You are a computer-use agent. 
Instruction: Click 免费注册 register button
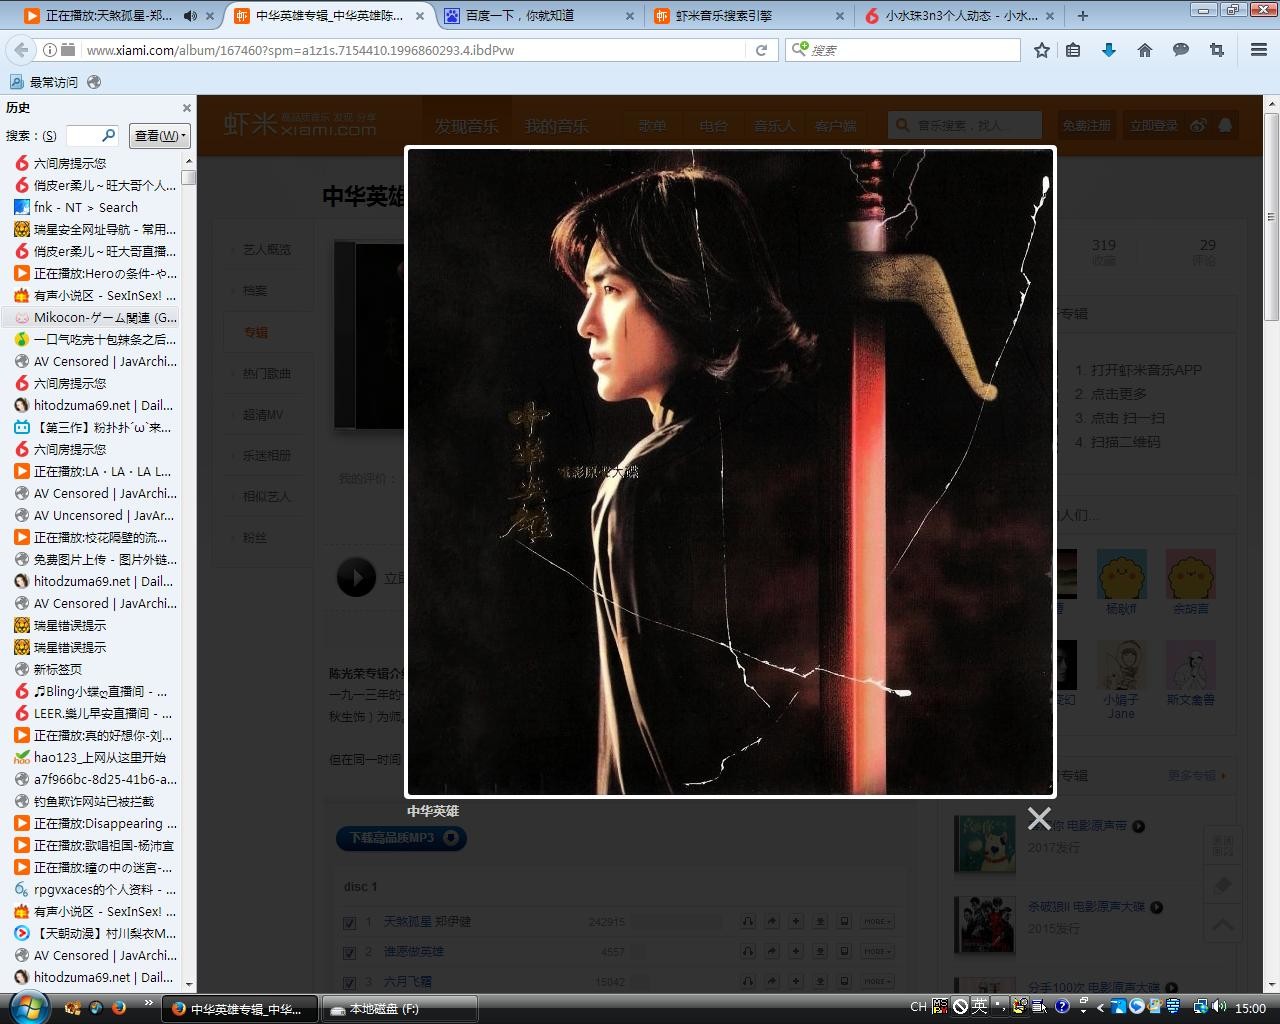click(x=1087, y=125)
